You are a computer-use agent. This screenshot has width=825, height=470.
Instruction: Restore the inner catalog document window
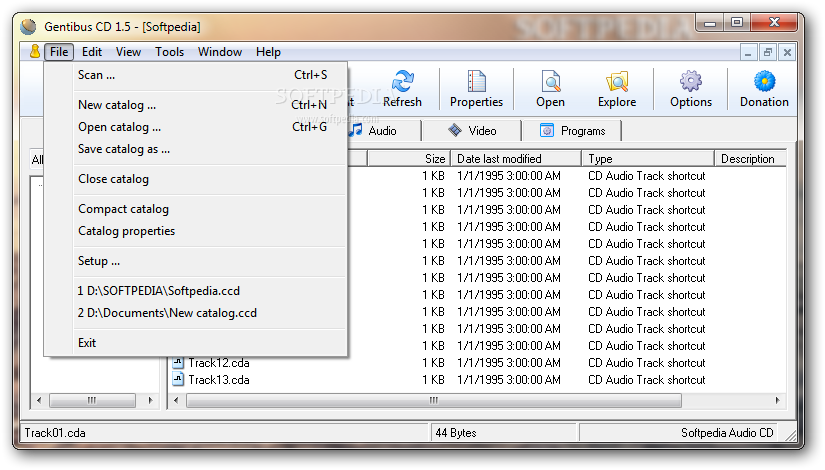click(x=768, y=52)
